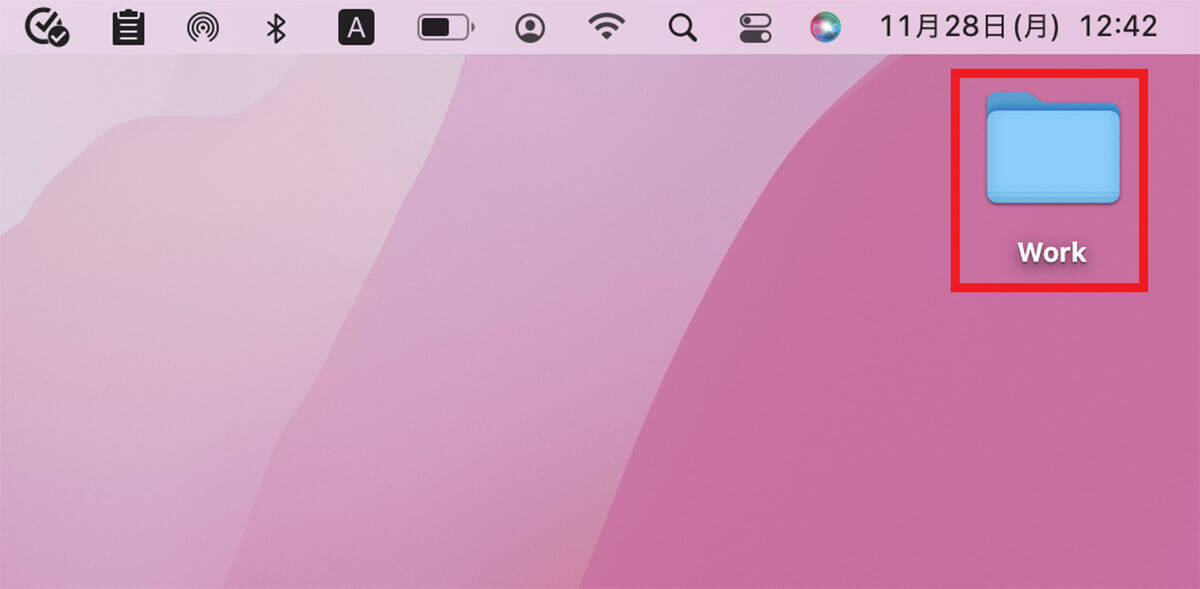Switch input source via the A icon
The image size is (1200, 589).
coord(355,28)
